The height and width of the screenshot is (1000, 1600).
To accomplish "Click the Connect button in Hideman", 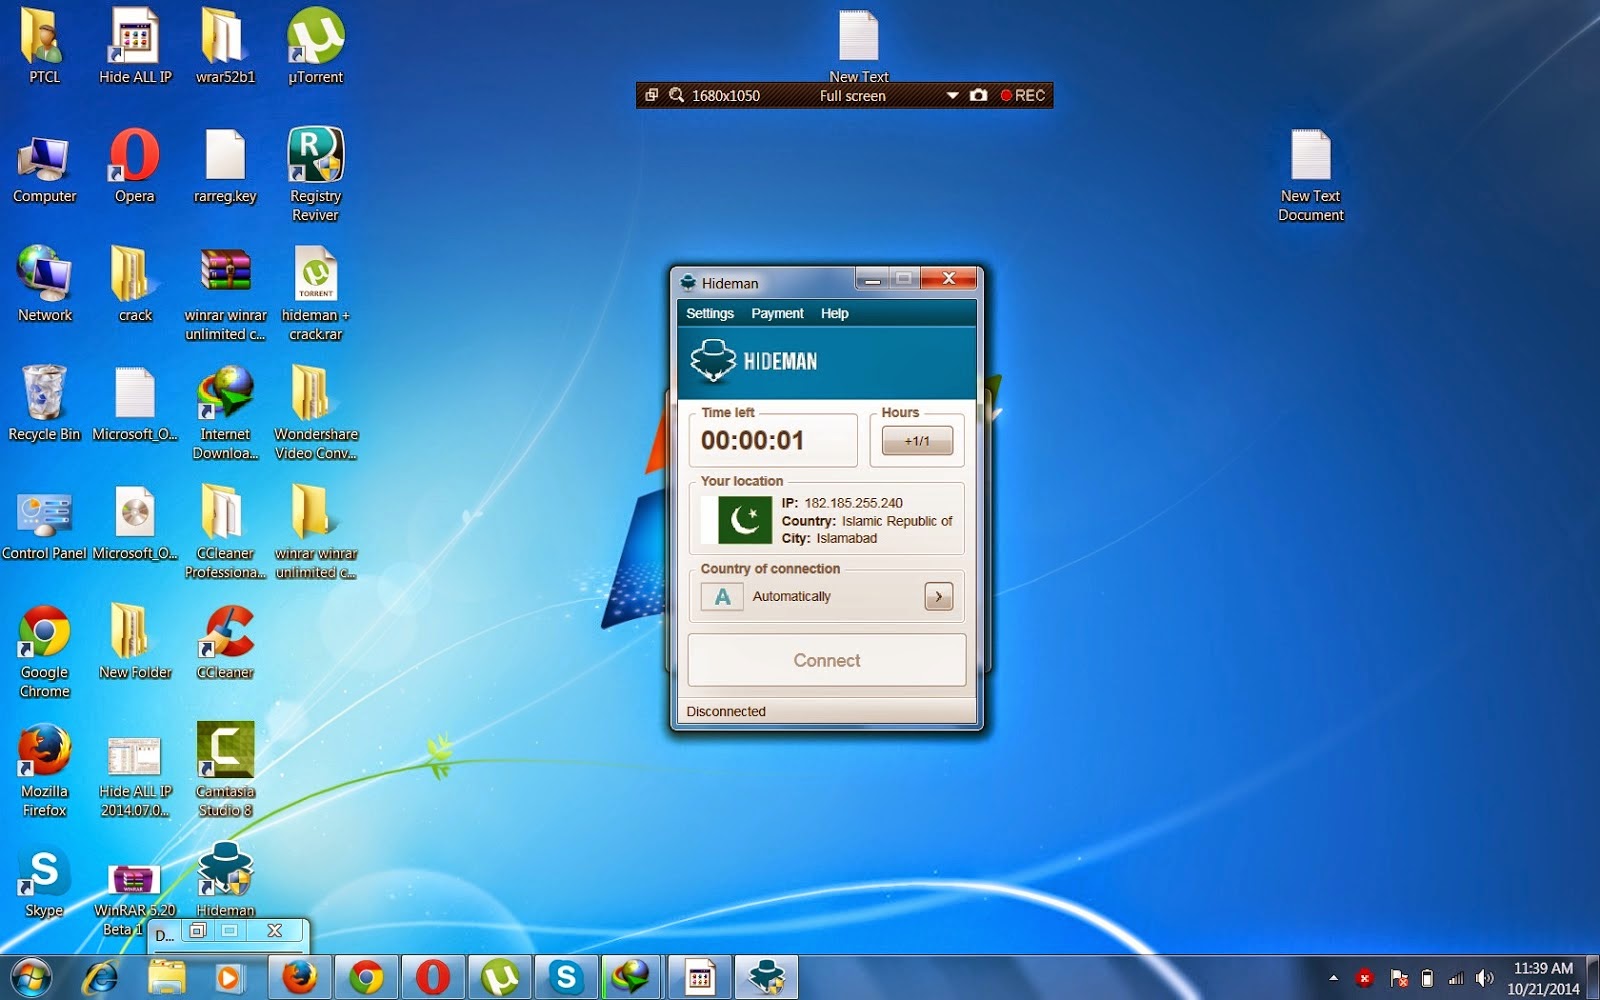I will tap(827, 660).
